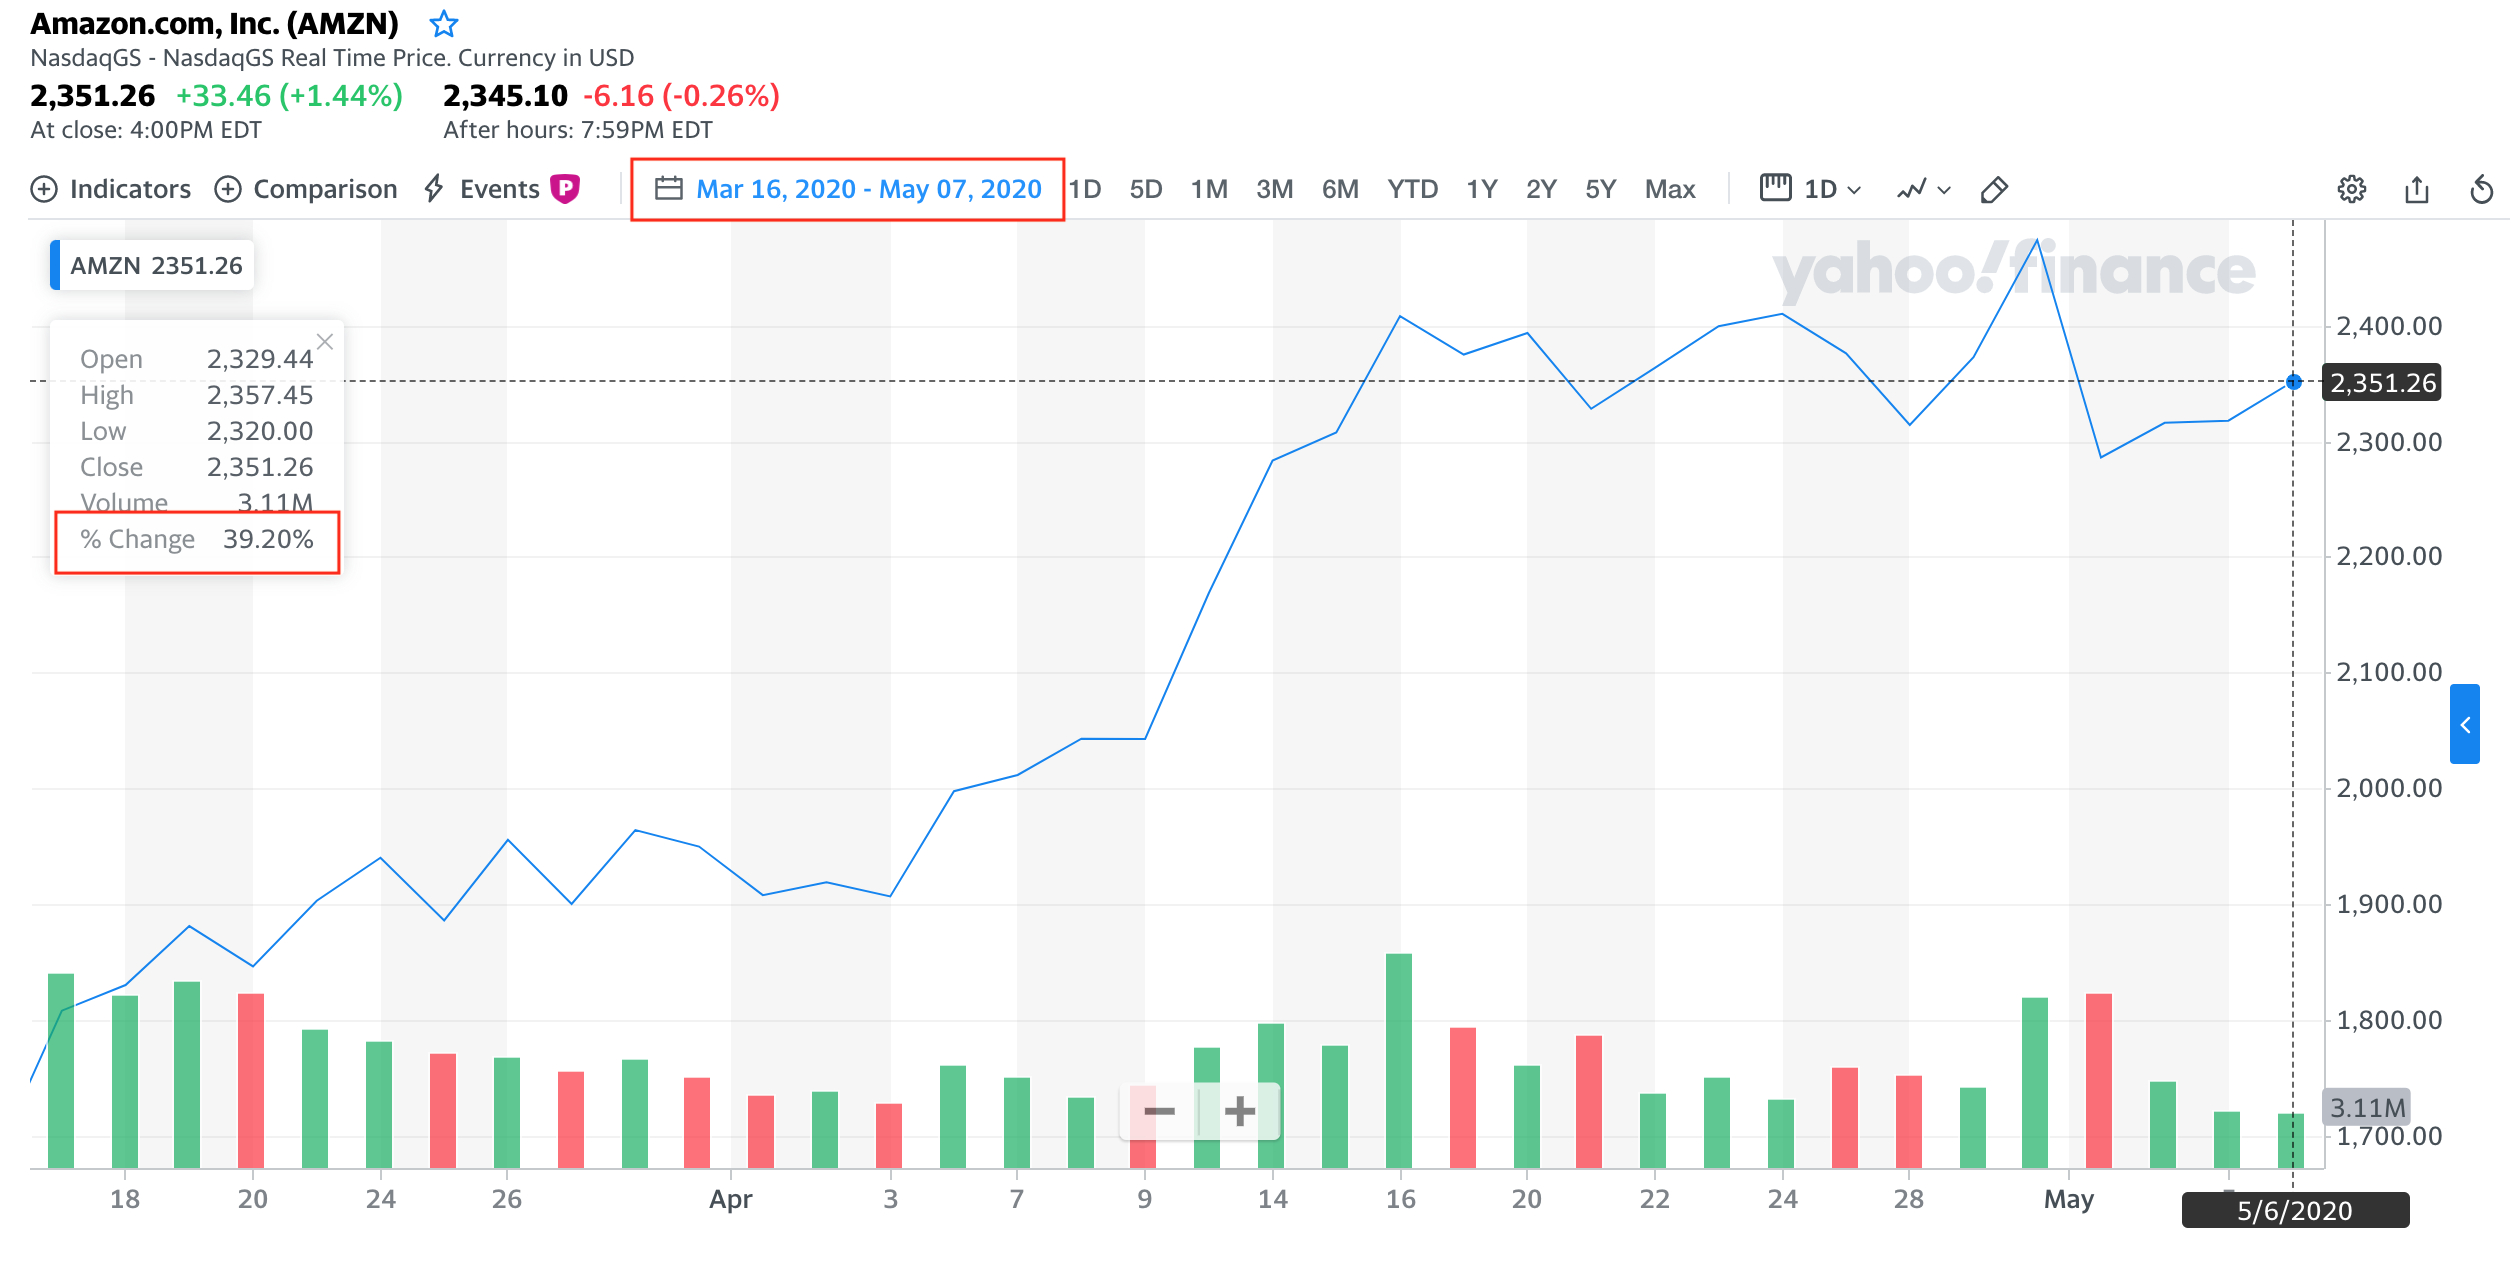Open Events menu

coord(499,189)
